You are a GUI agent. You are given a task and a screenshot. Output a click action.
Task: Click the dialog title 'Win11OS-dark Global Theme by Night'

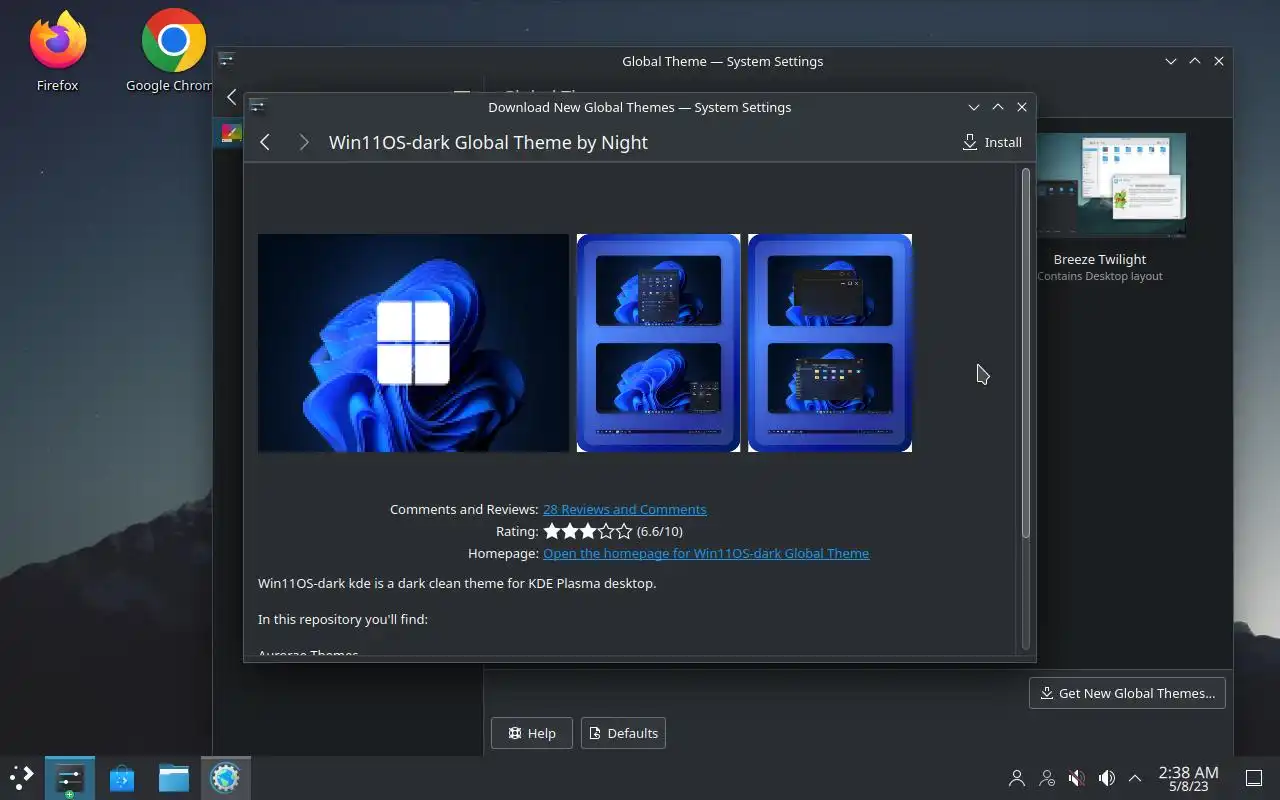488,142
